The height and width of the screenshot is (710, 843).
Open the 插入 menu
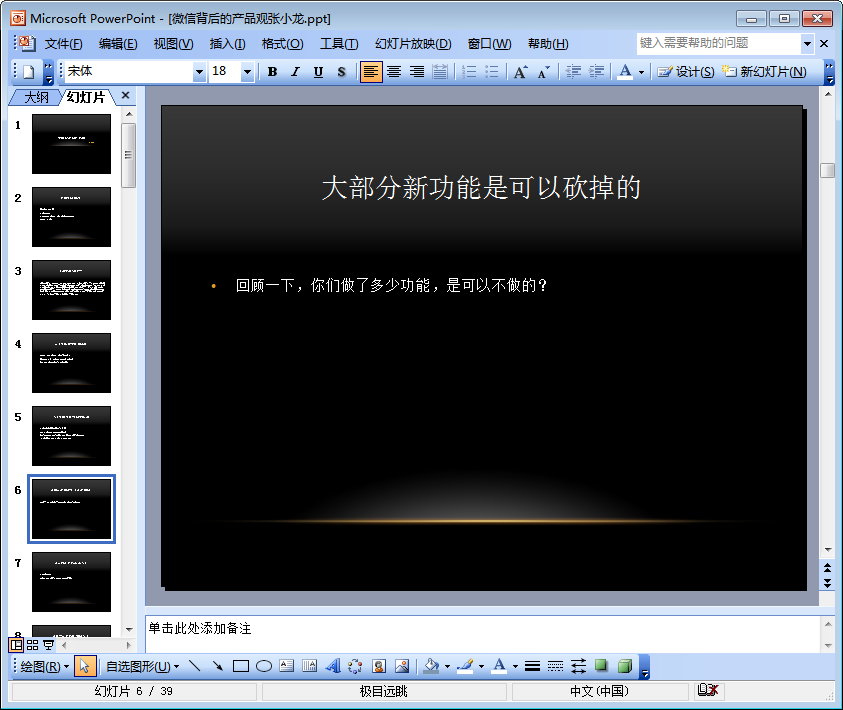pyautogui.click(x=227, y=44)
